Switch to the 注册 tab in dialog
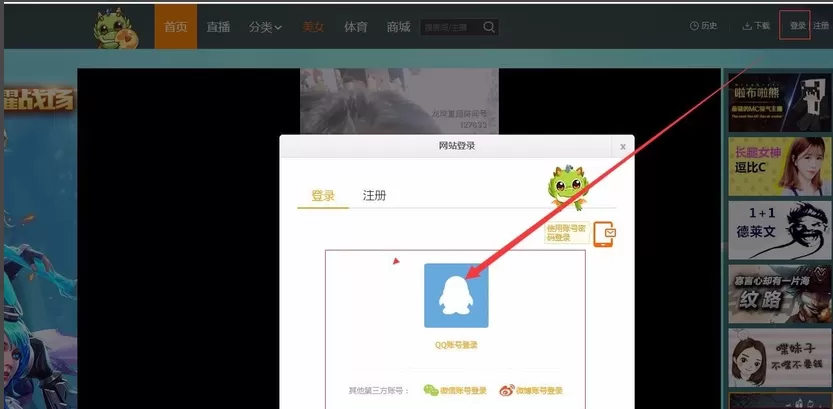This screenshot has width=833, height=409. pyautogui.click(x=374, y=195)
